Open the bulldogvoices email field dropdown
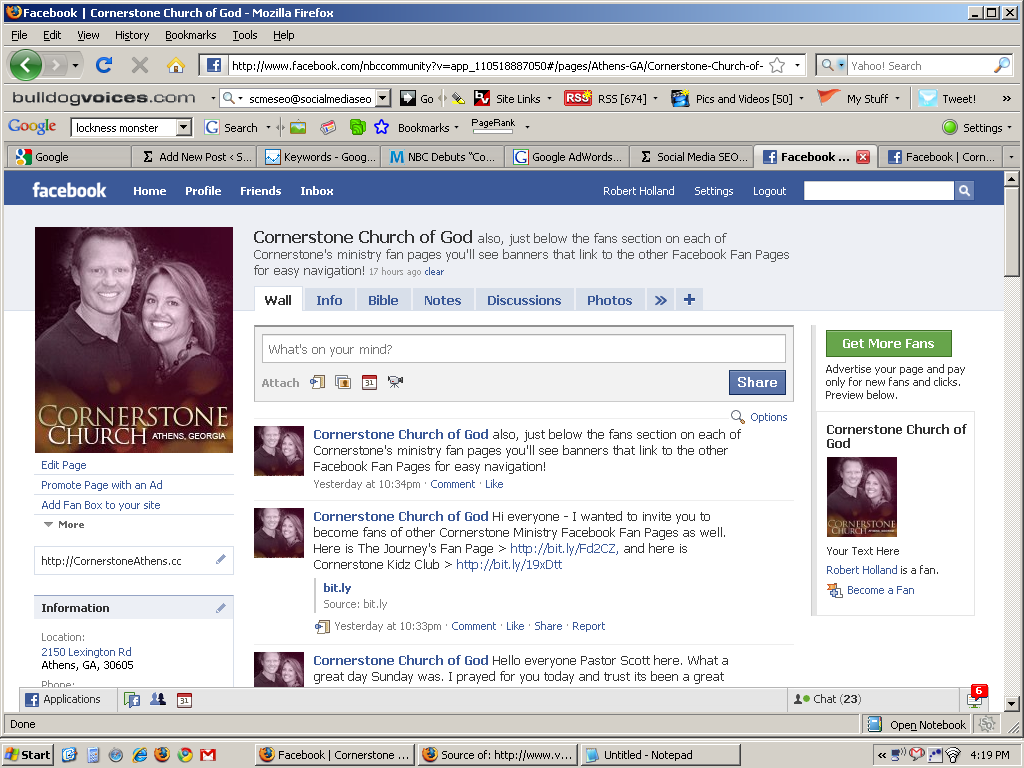Image resolution: width=1024 pixels, height=768 pixels. (x=383, y=99)
